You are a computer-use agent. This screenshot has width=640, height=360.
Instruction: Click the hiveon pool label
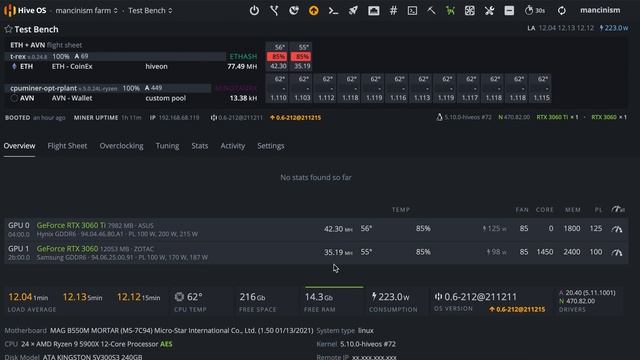[156, 66]
